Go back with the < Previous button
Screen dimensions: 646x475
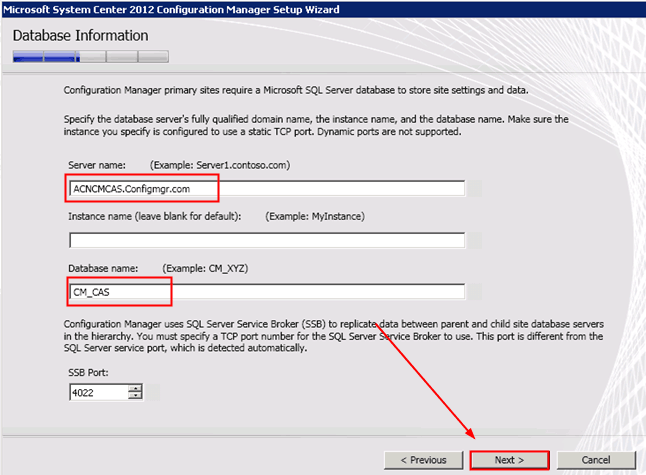424,460
